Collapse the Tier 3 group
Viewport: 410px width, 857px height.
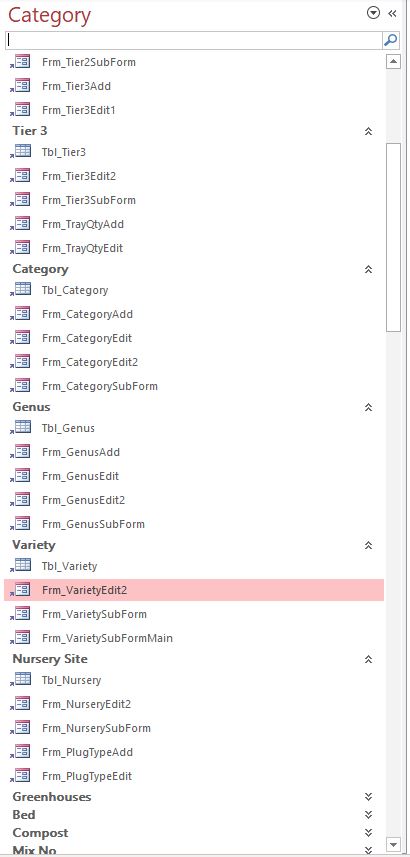point(368,131)
